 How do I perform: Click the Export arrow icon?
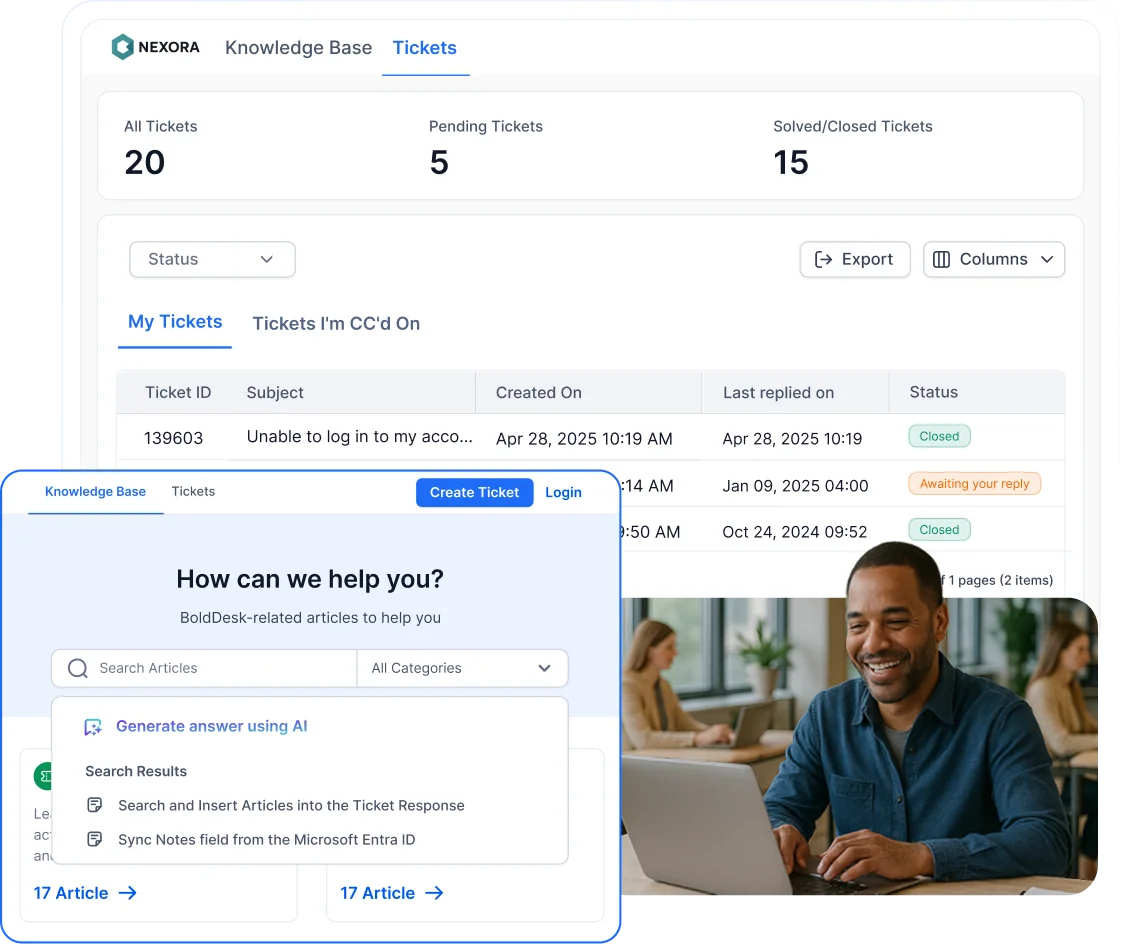tap(824, 259)
